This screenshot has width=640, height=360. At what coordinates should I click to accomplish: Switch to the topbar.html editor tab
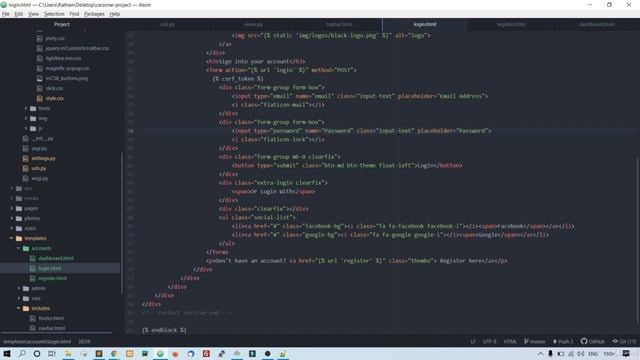pos(339,24)
